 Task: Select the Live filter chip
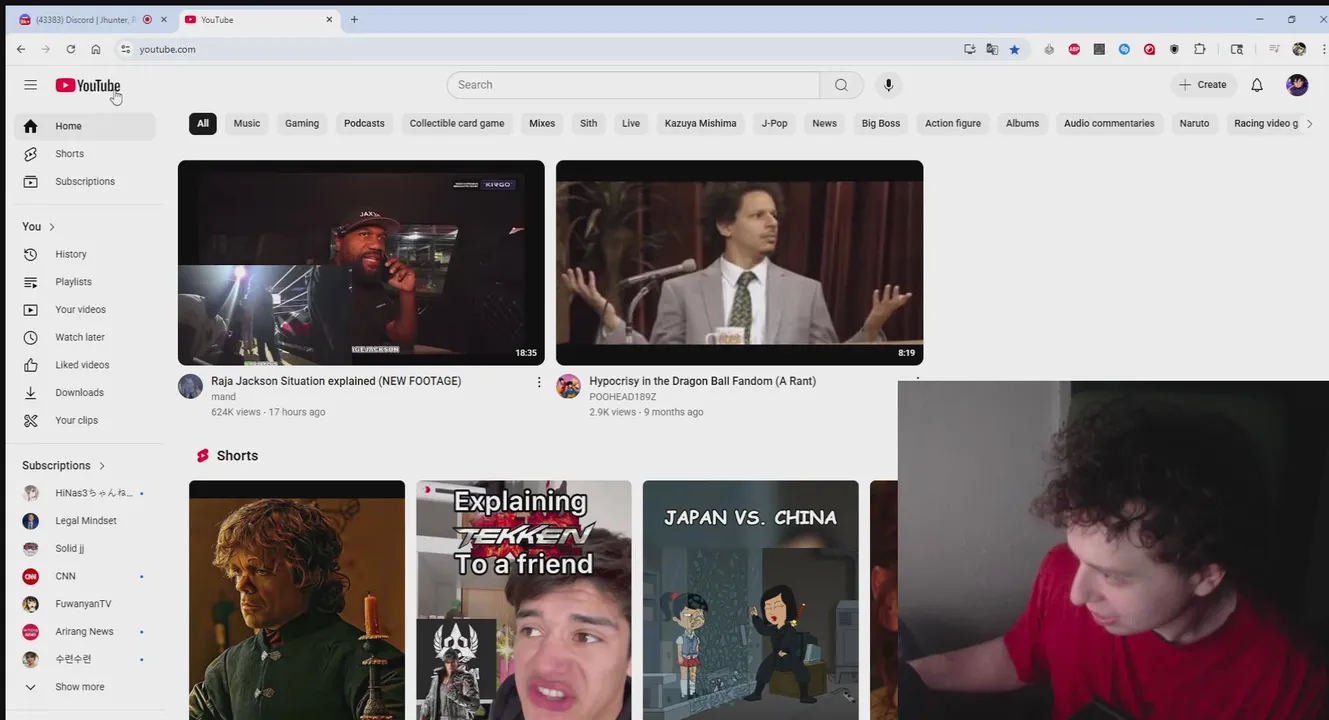[631, 124]
